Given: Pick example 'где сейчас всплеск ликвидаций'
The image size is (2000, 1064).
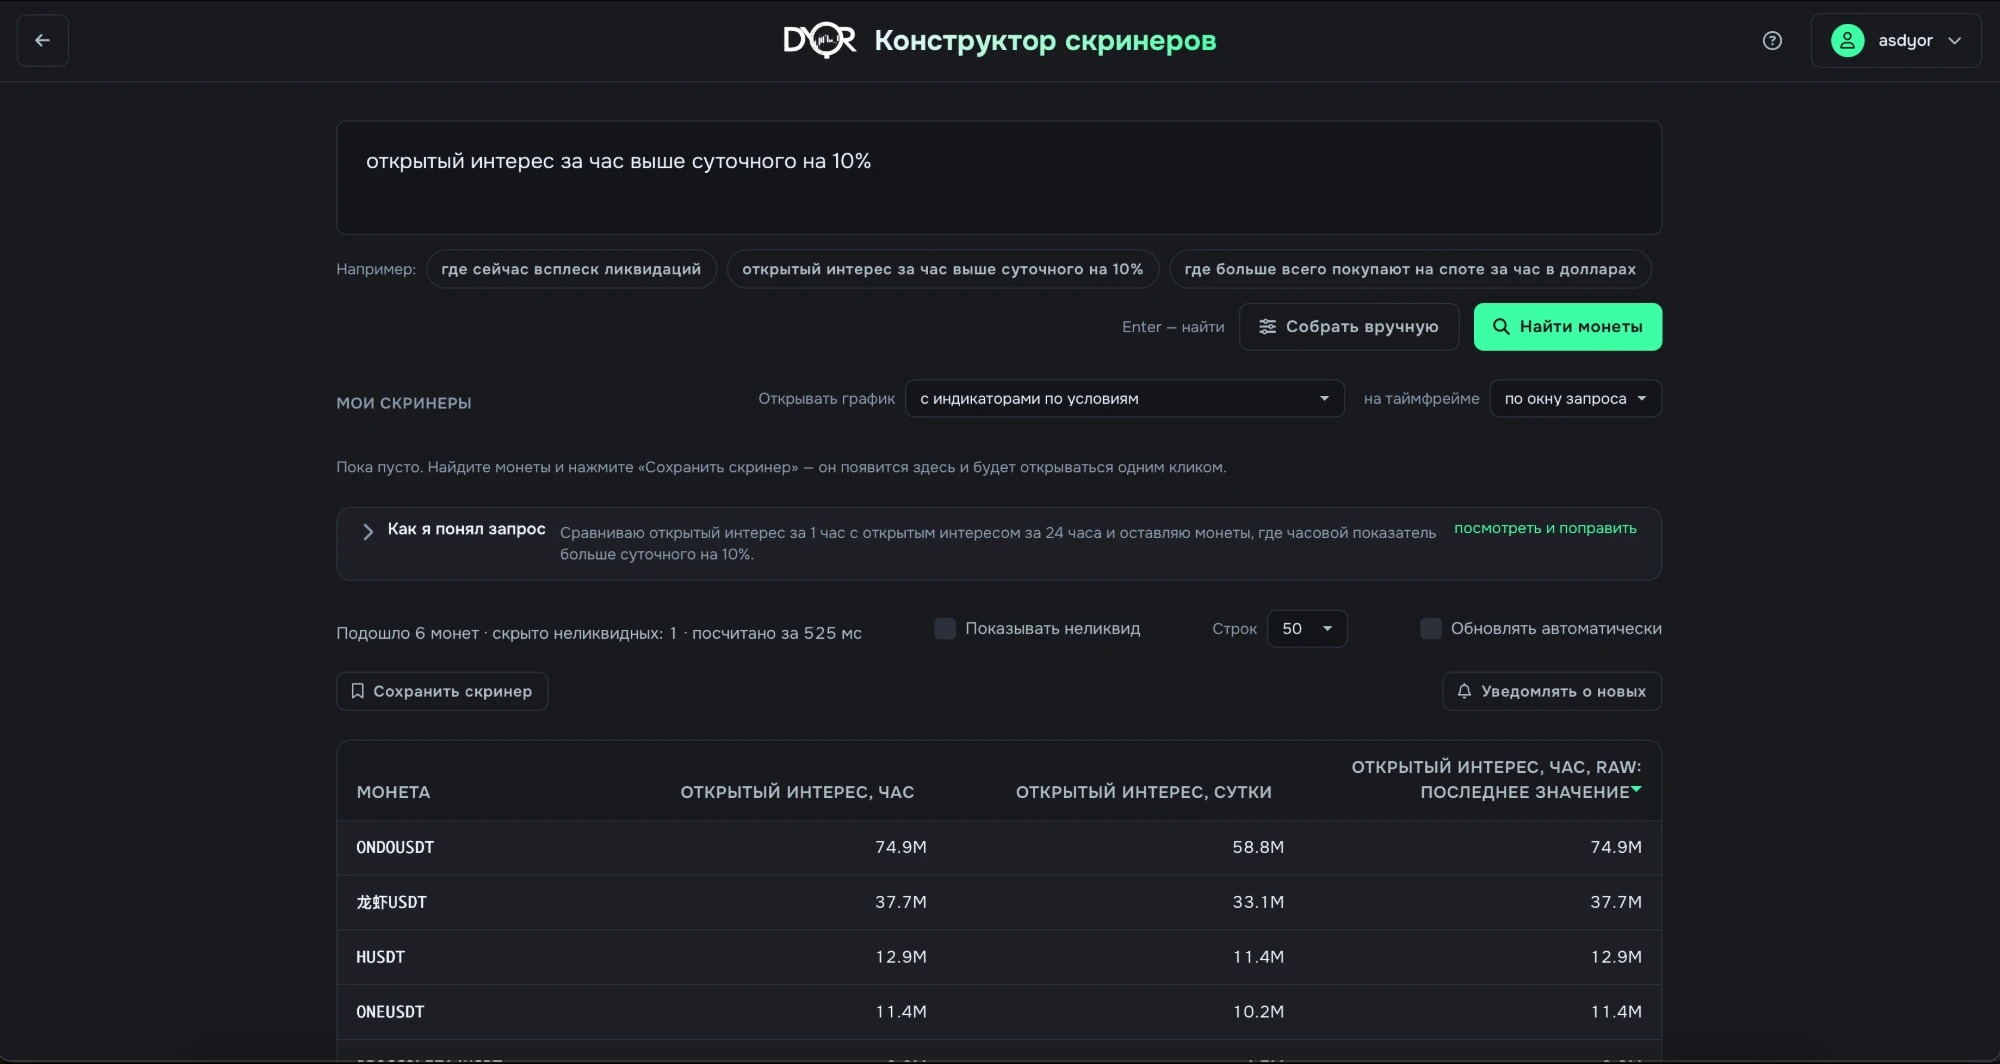Looking at the screenshot, I should point(571,269).
